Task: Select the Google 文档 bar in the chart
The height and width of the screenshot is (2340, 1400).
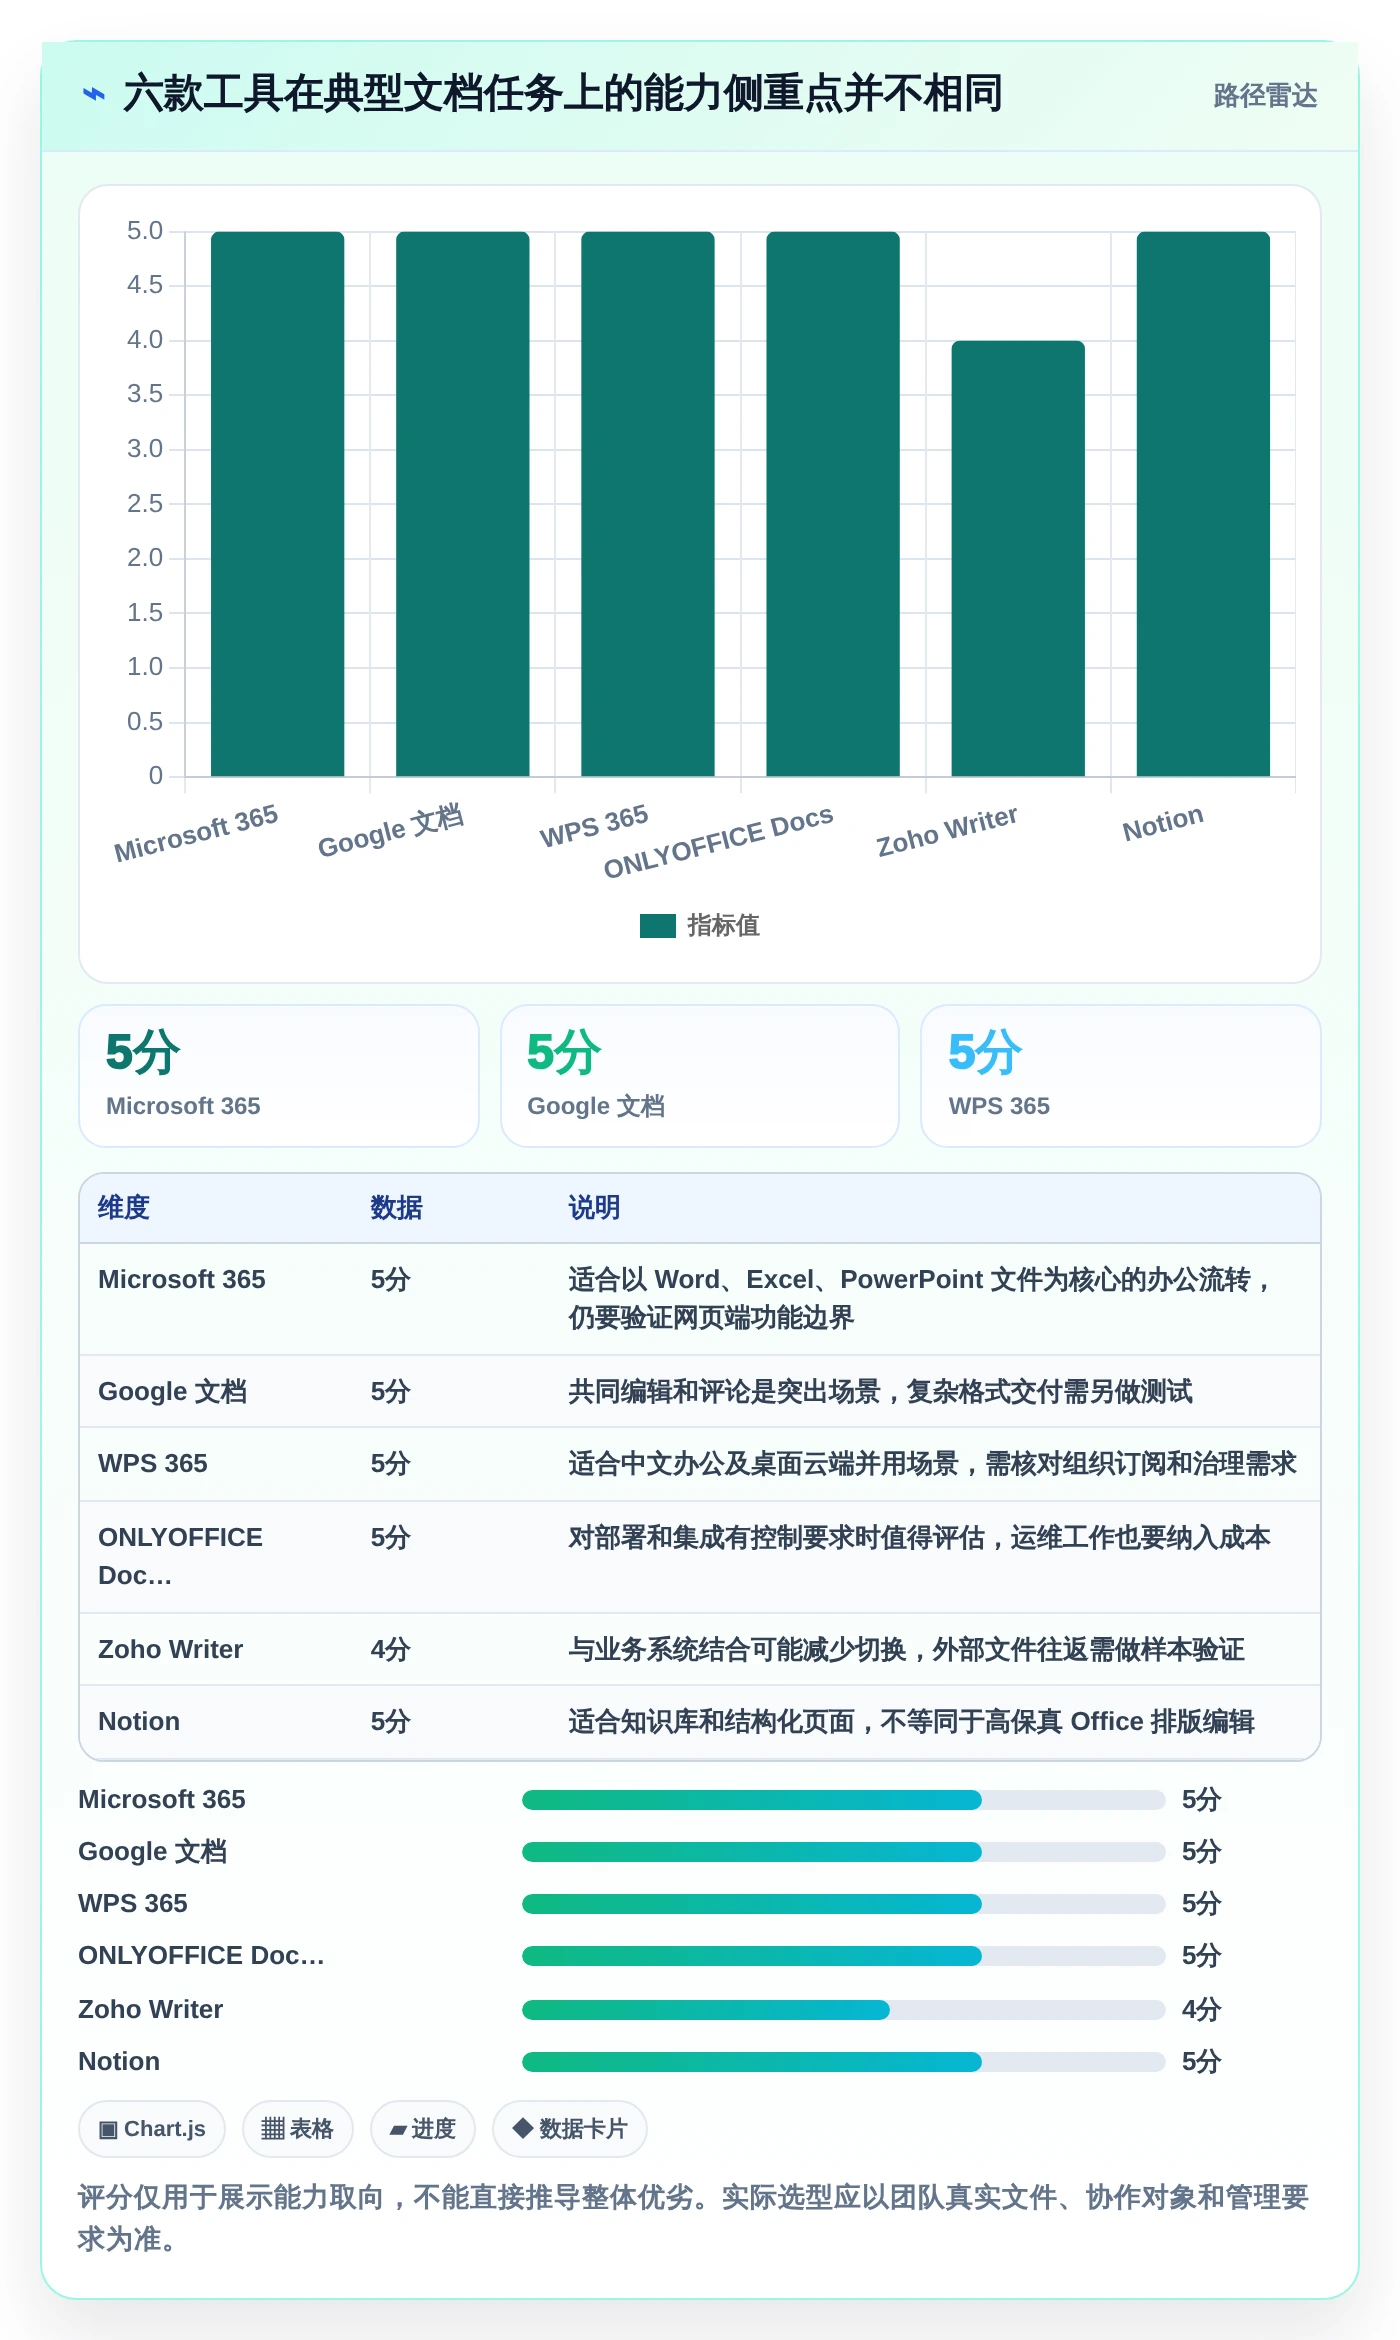Action: [463, 504]
